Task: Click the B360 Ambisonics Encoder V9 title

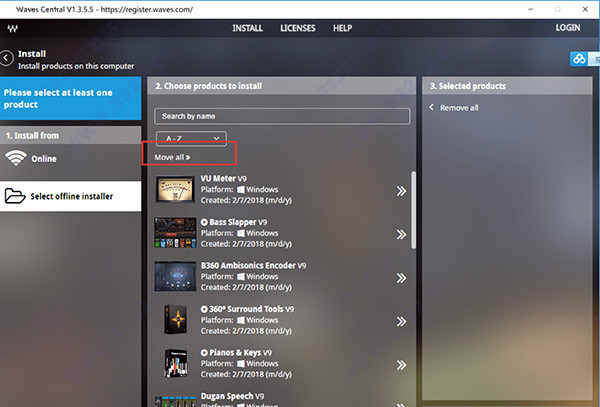Action: tap(253, 265)
